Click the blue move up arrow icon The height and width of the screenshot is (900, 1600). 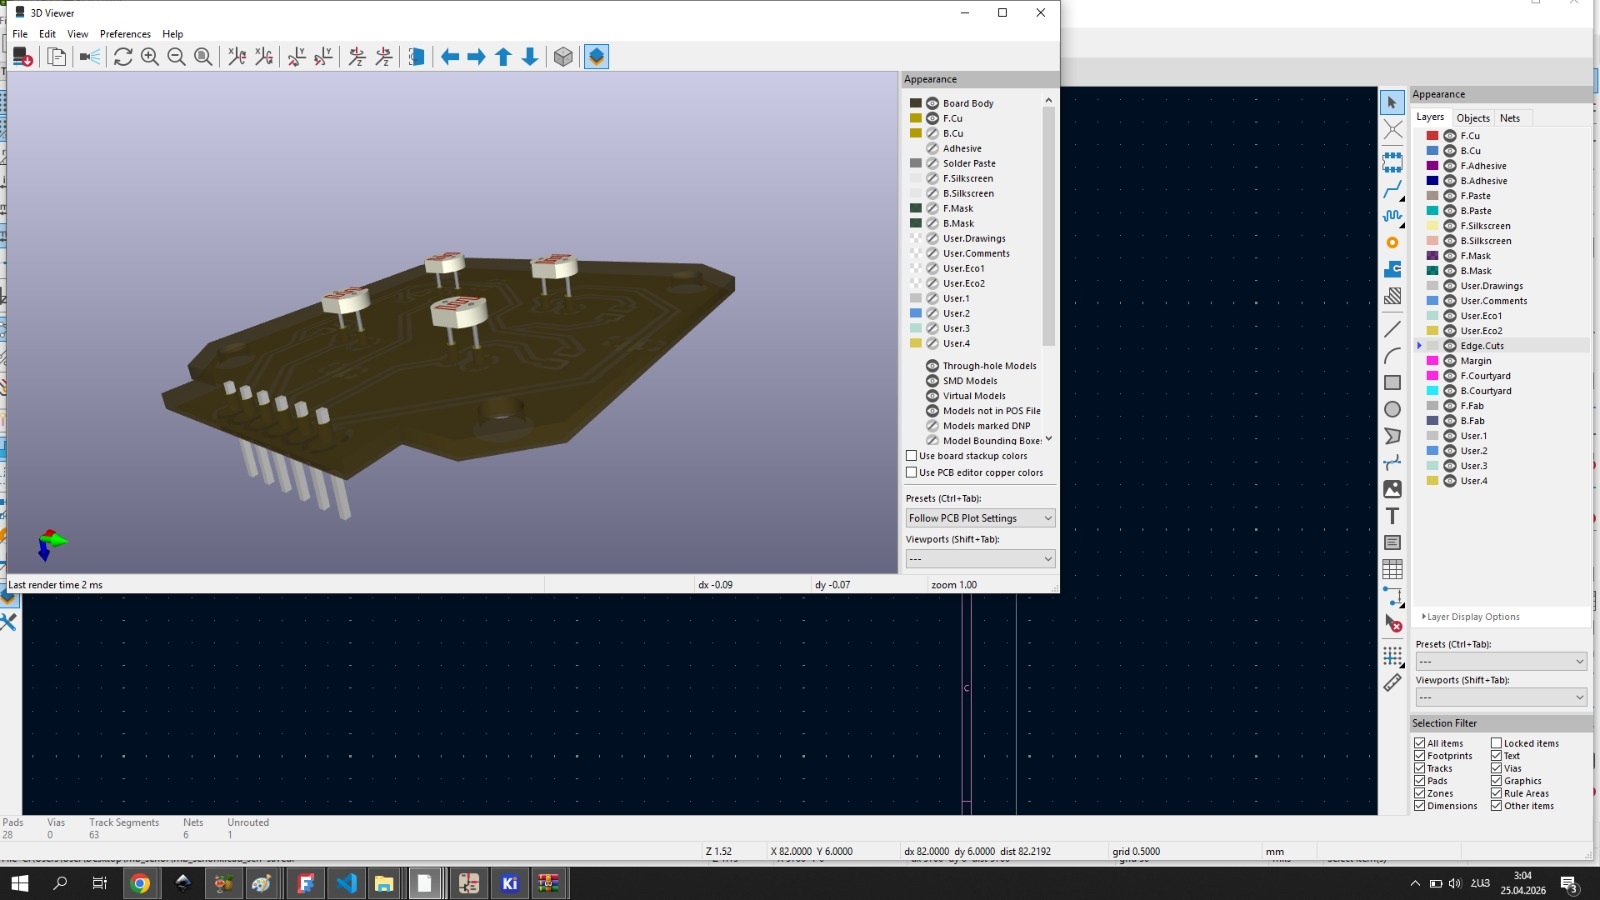coord(503,57)
